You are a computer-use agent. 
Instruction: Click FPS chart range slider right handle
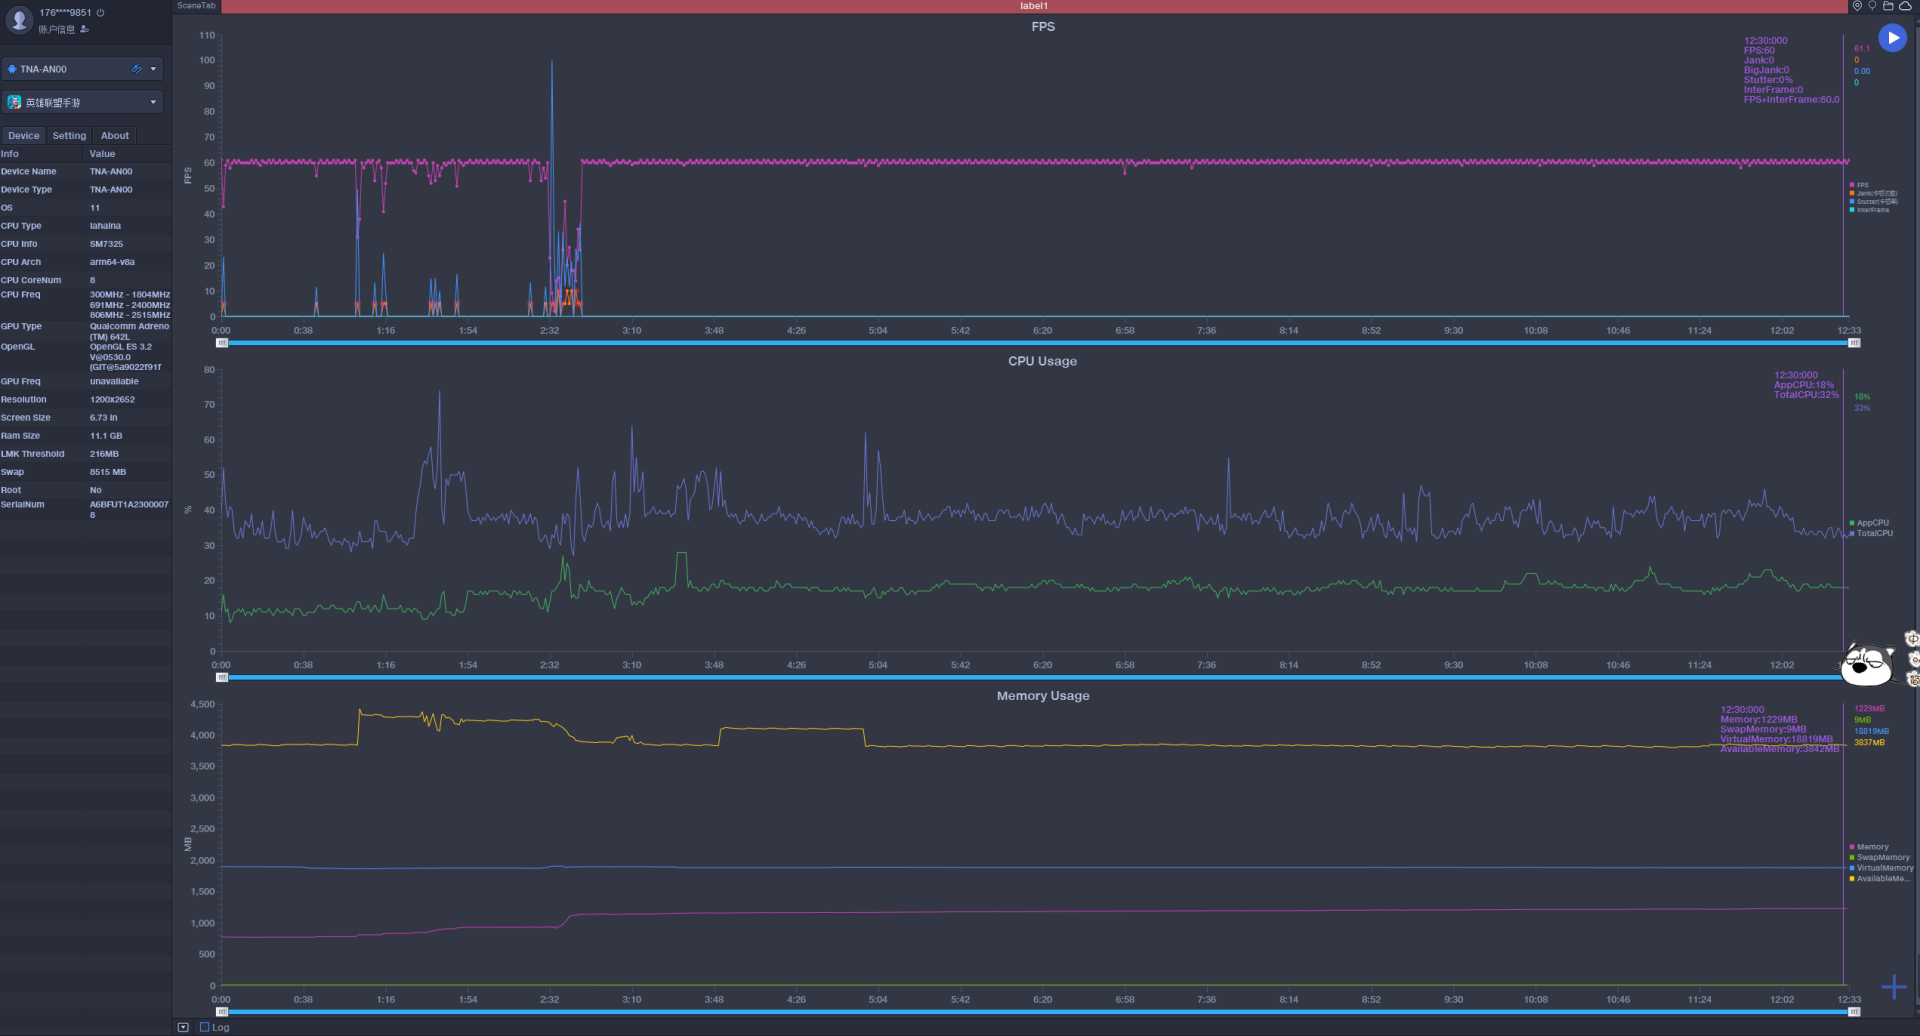tap(1854, 343)
